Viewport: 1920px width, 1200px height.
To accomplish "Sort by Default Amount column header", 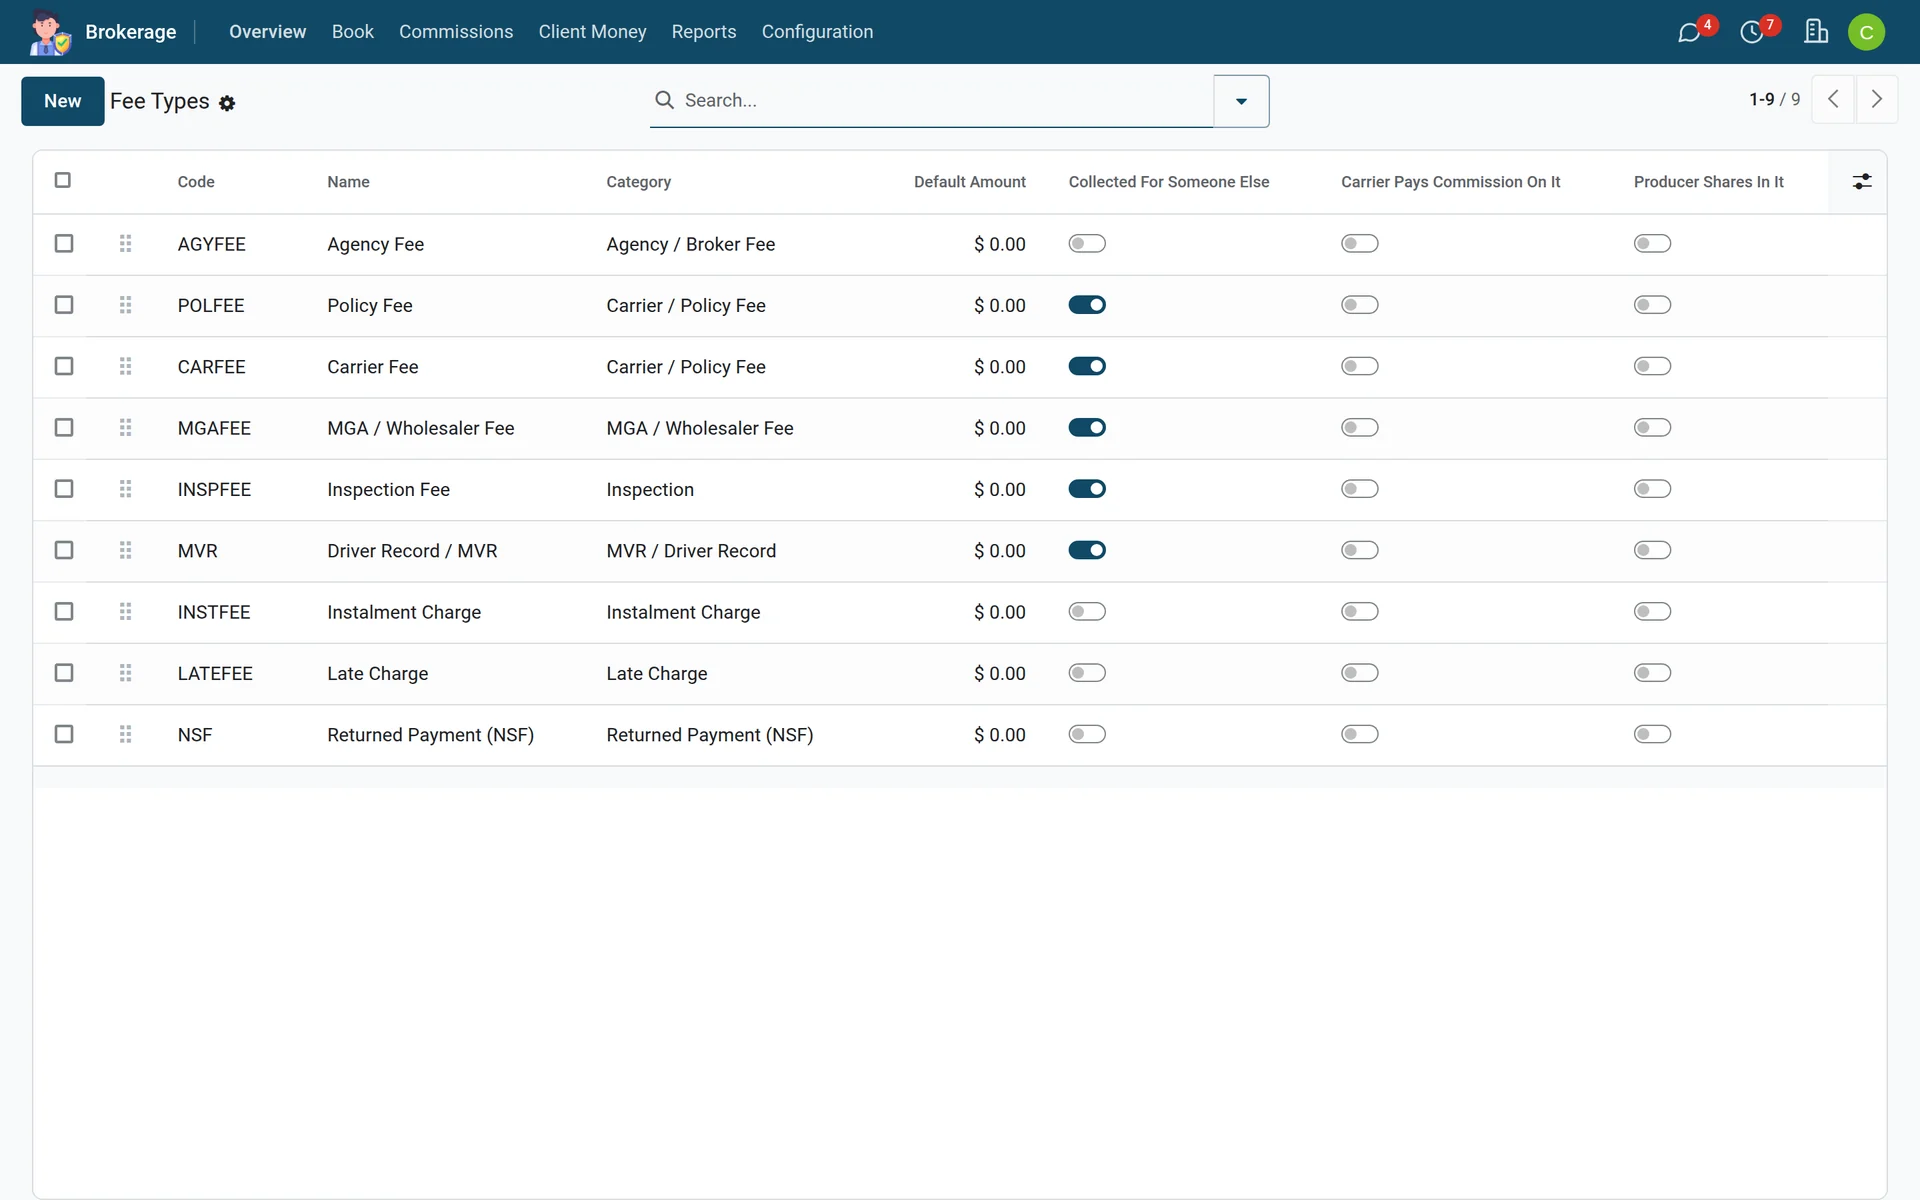I will pyautogui.click(x=969, y=182).
